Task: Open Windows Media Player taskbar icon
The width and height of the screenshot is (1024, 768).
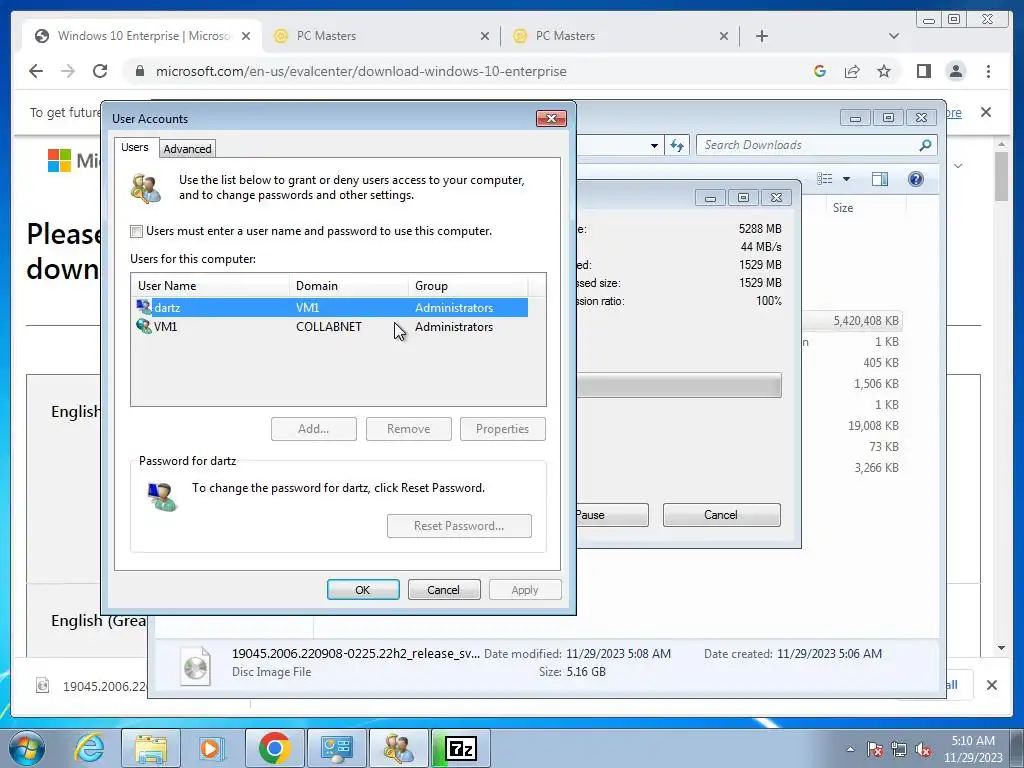Action: click(x=212, y=748)
